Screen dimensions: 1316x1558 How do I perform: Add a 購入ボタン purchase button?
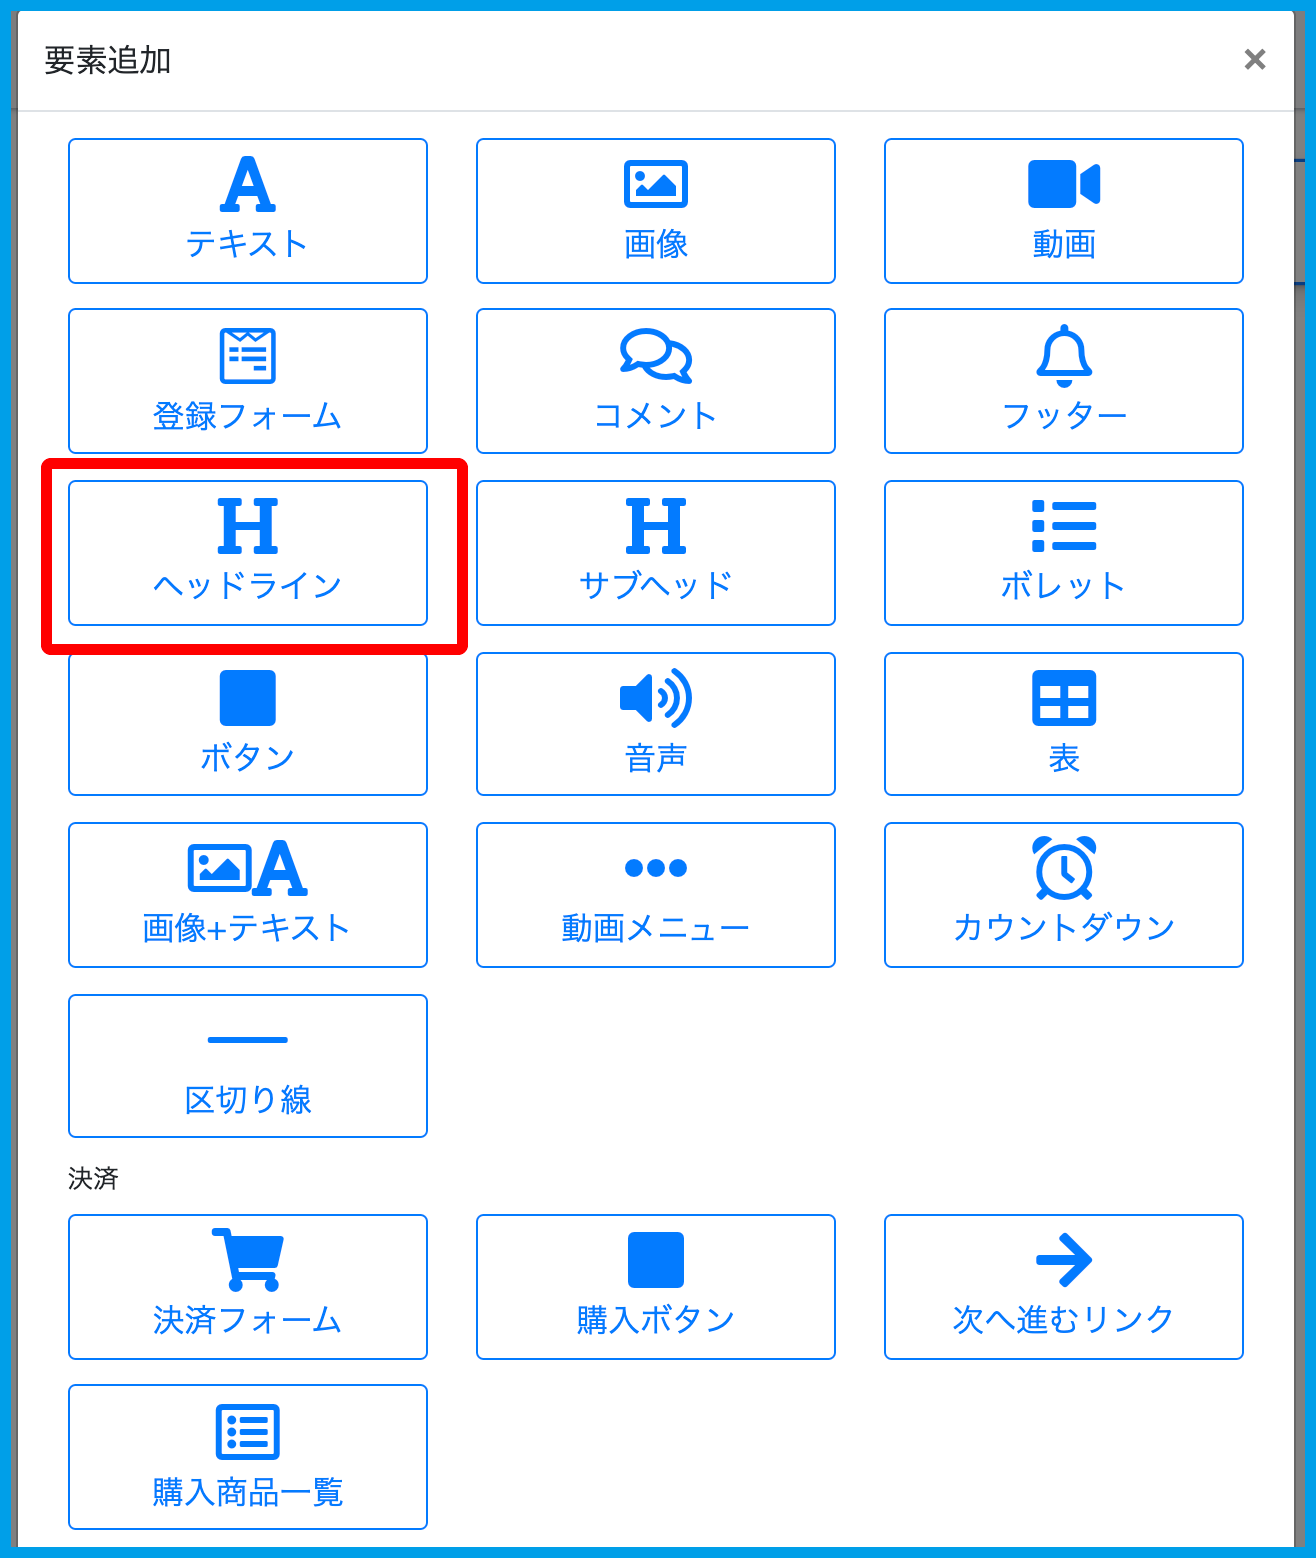tap(655, 1287)
